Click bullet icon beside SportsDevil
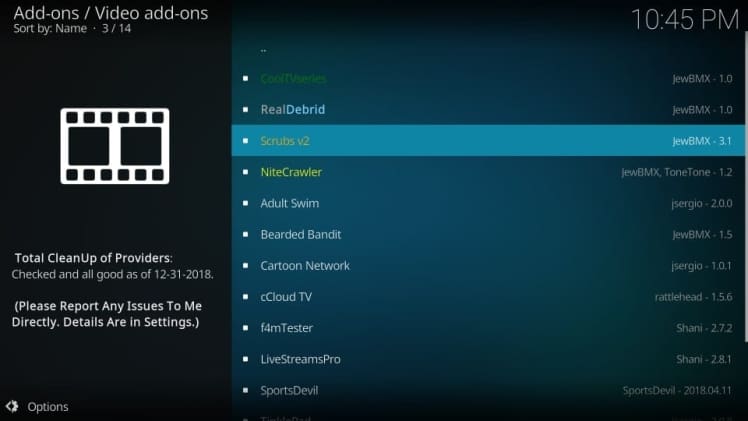 [x=246, y=390]
